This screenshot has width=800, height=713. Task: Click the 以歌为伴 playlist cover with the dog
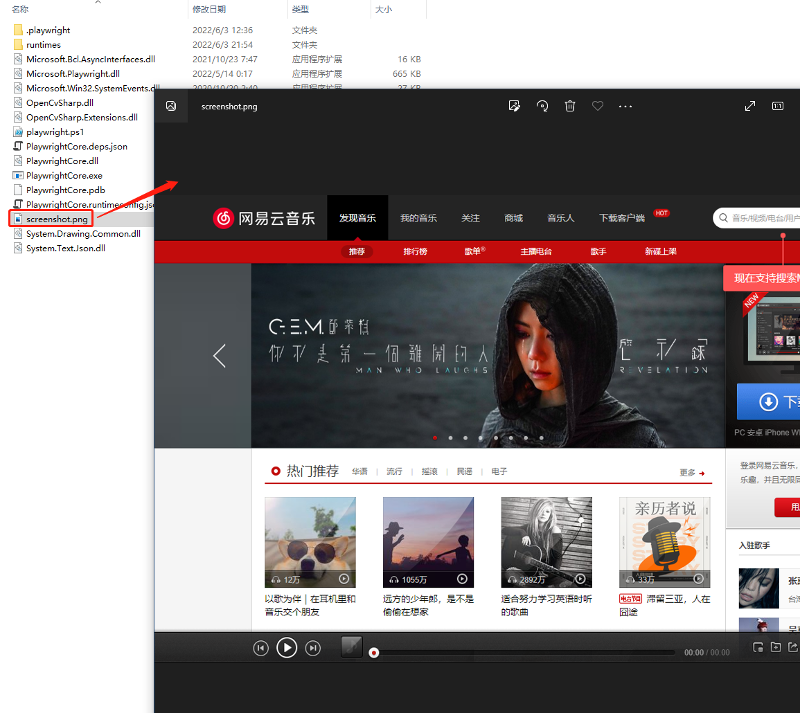(310, 542)
